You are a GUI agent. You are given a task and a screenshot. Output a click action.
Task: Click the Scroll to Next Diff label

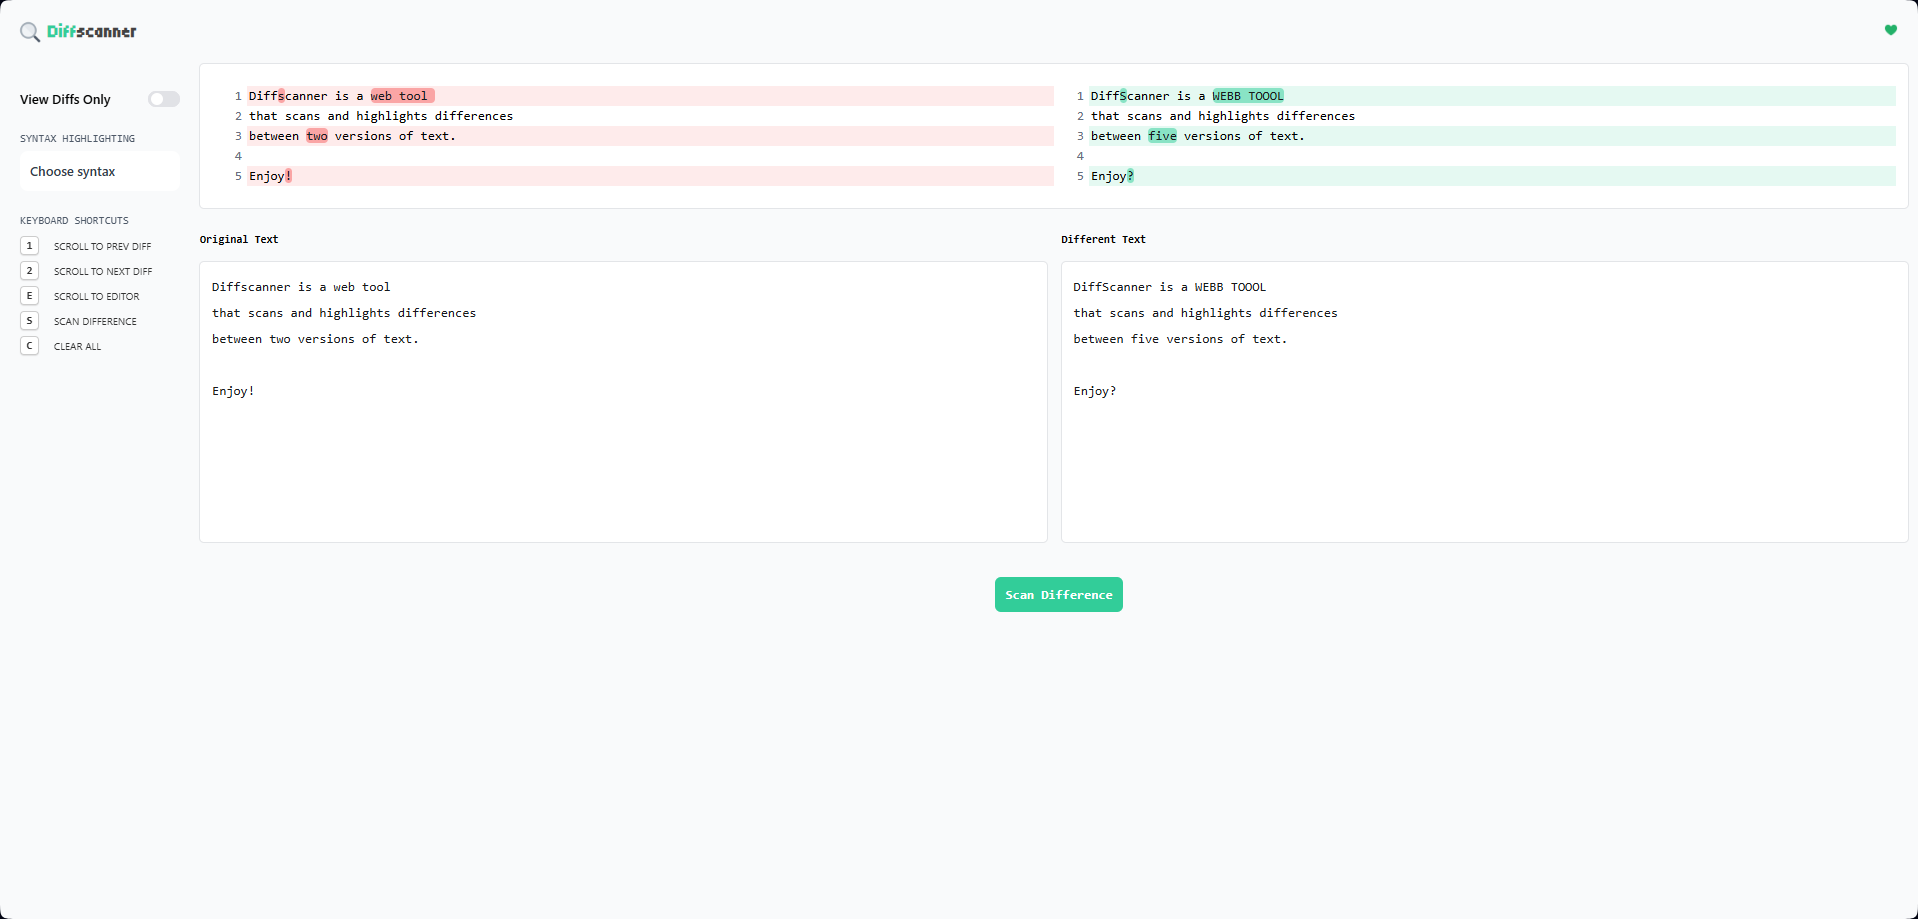103,271
